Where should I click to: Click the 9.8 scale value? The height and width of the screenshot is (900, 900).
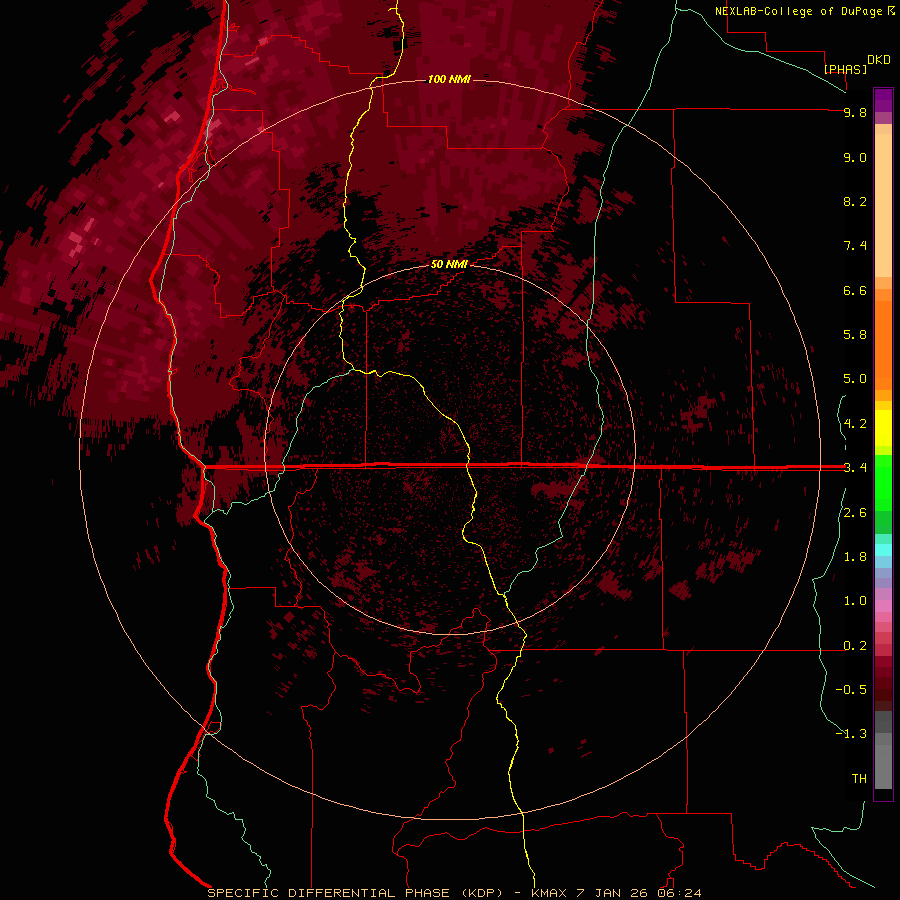pyautogui.click(x=855, y=112)
